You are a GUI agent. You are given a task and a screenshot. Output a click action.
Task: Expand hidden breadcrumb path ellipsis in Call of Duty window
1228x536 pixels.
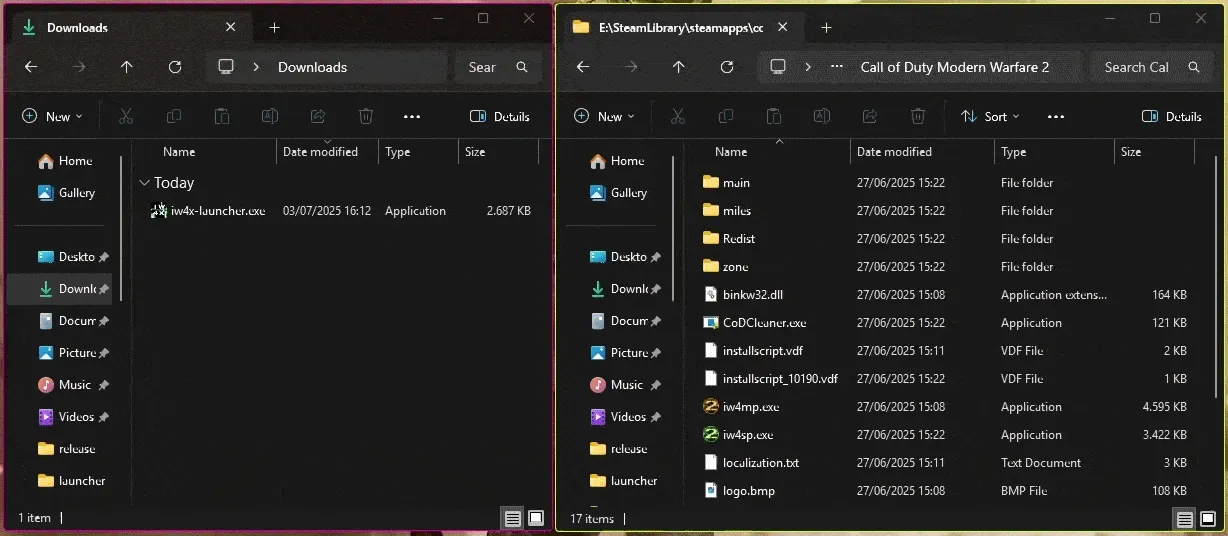click(x=836, y=67)
